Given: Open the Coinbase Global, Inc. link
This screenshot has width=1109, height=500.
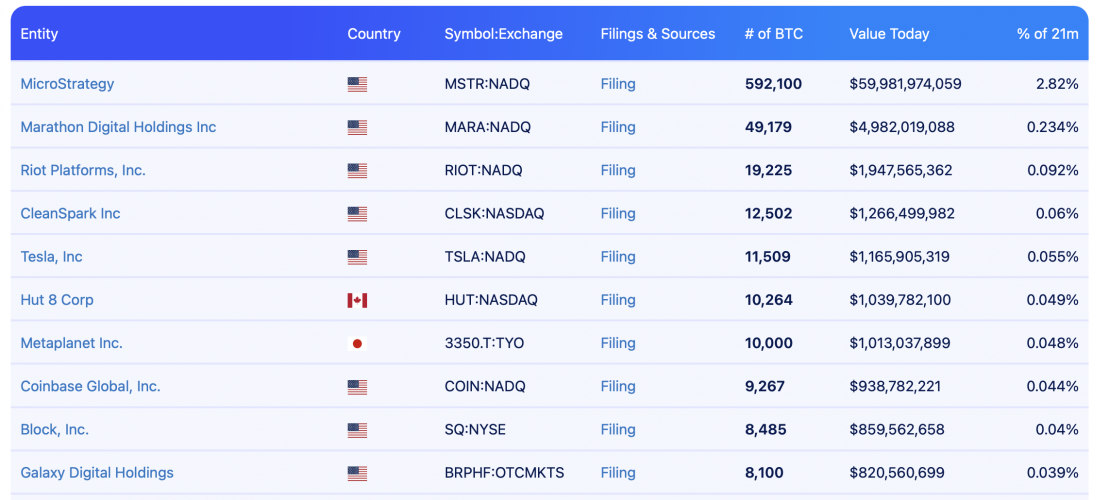Looking at the screenshot, I should coord(90,386).
